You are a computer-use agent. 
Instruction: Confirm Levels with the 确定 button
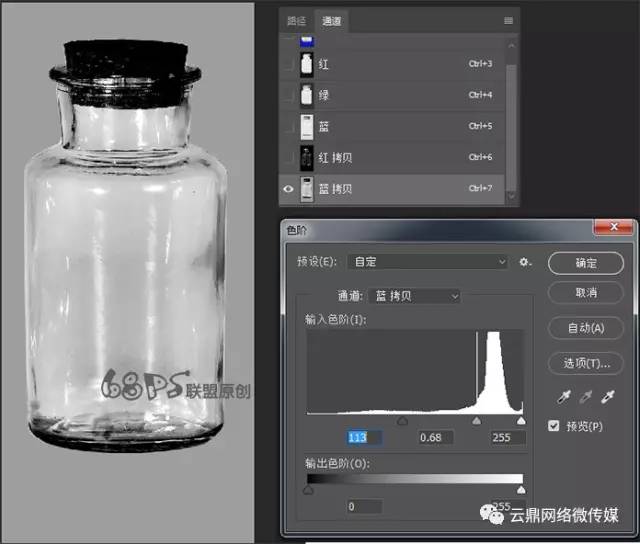click(585, 263)
